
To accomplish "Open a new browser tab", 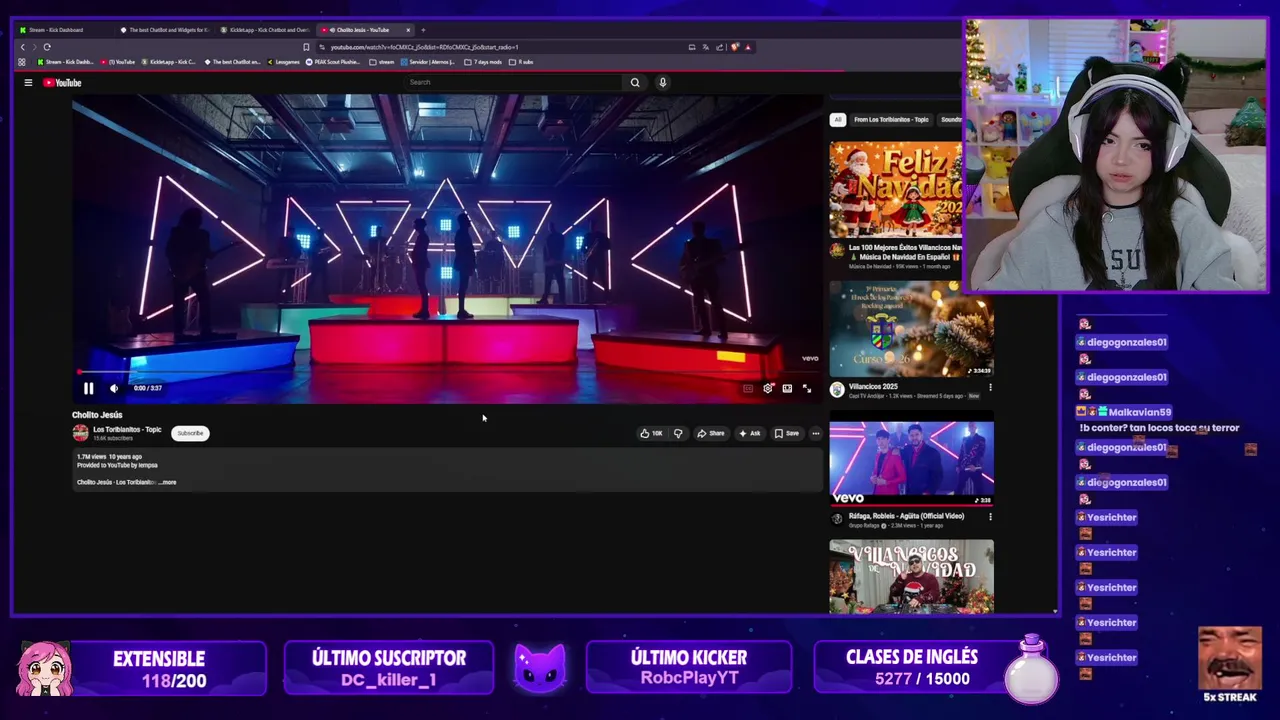I will point(423,30).
